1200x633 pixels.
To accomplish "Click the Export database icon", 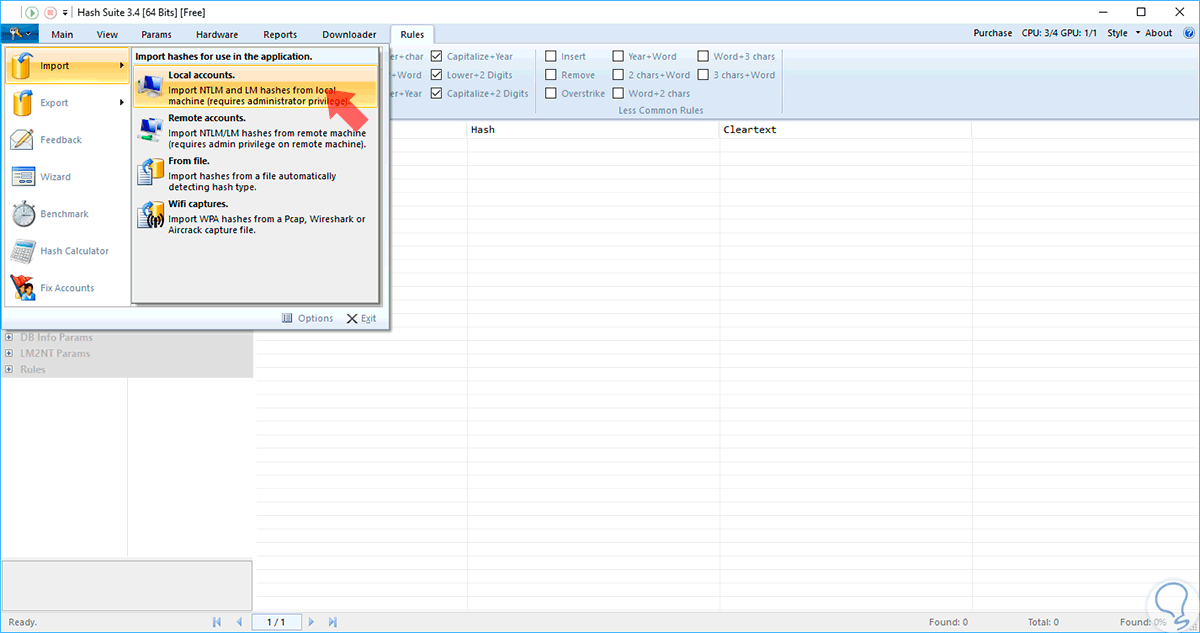I will pos(23,102).
